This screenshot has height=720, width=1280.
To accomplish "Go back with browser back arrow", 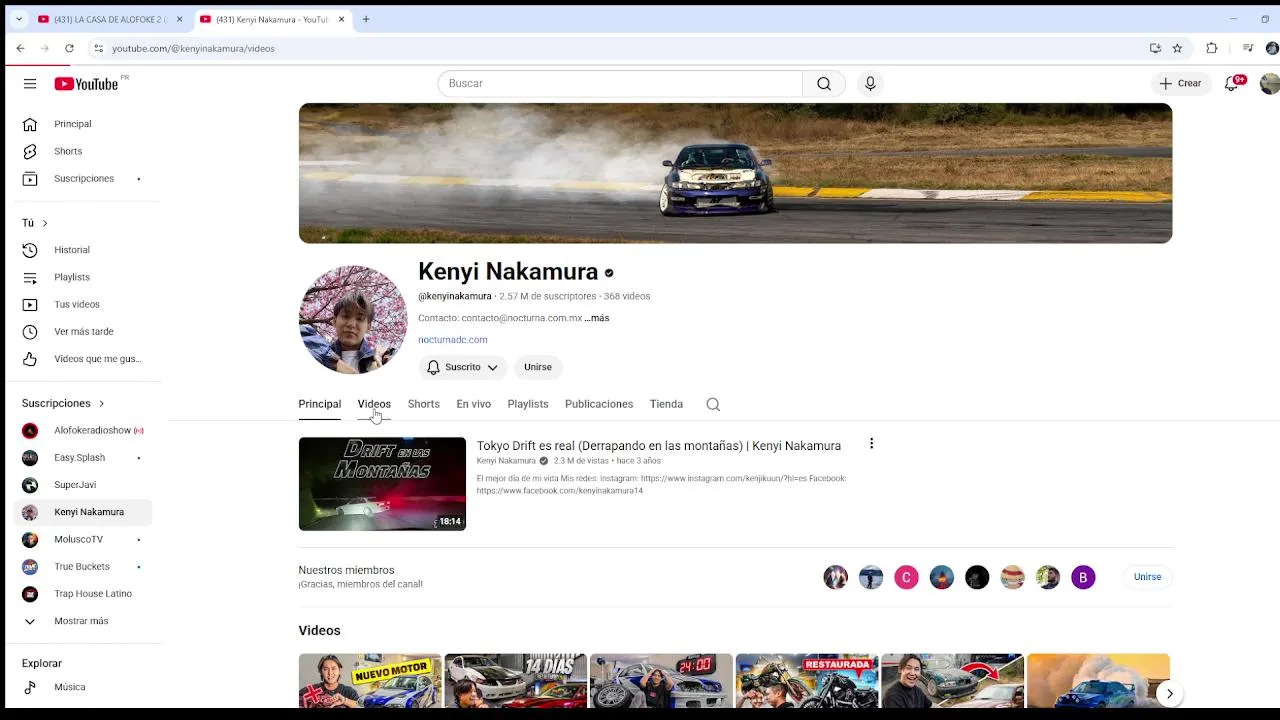I will [x=20, y=48].
